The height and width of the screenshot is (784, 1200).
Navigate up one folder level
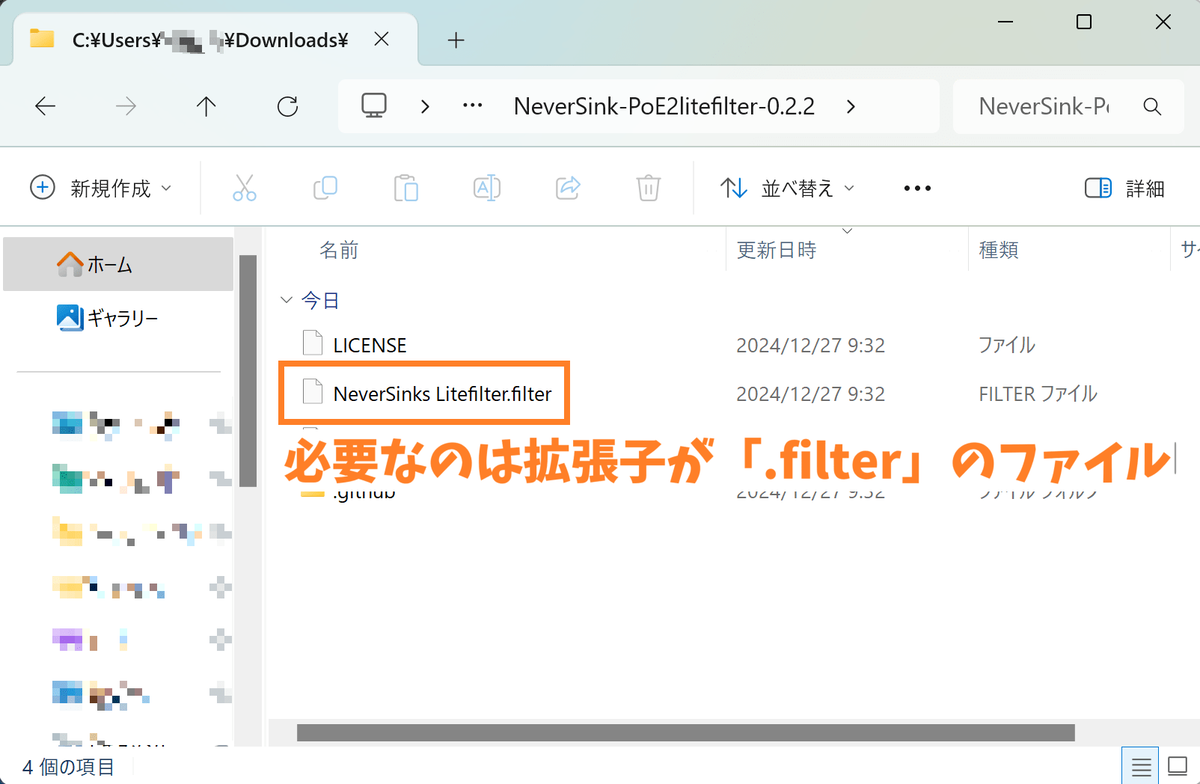[x=206, y=107]
